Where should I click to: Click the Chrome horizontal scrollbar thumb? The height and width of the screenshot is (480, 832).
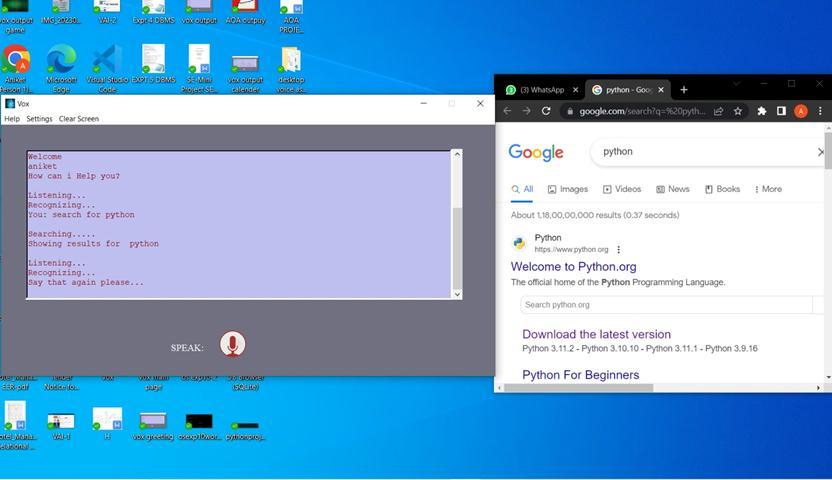[x=578, y=388]
